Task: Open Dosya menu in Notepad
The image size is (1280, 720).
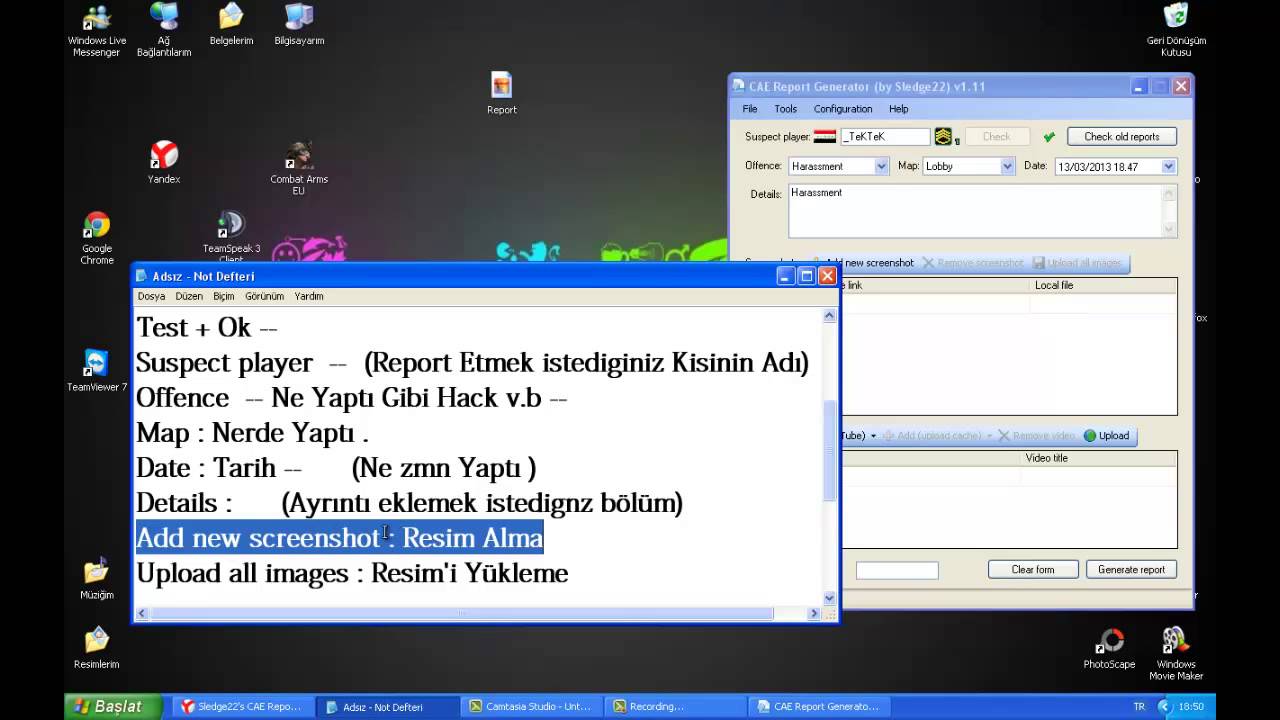Action: (x=151, y=296)
